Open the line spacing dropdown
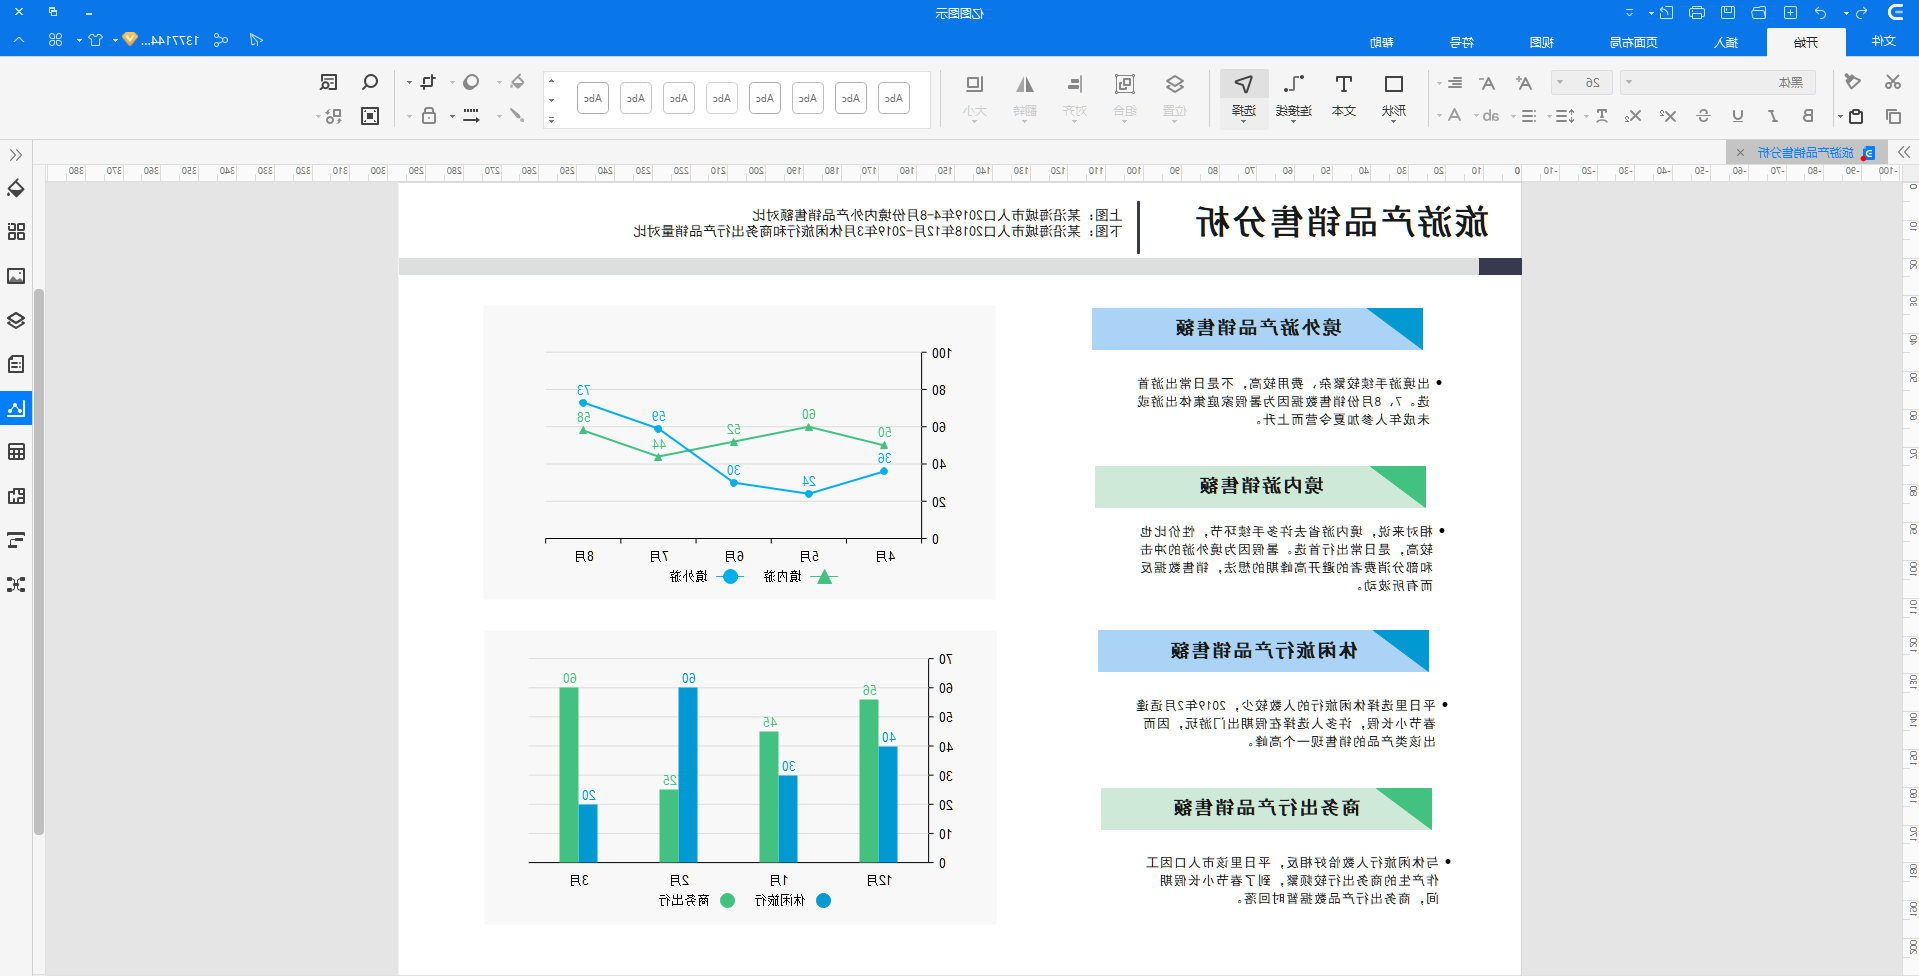This screenshot has width=1919, height=976. pyautogui.click(x=1562, y=116)
